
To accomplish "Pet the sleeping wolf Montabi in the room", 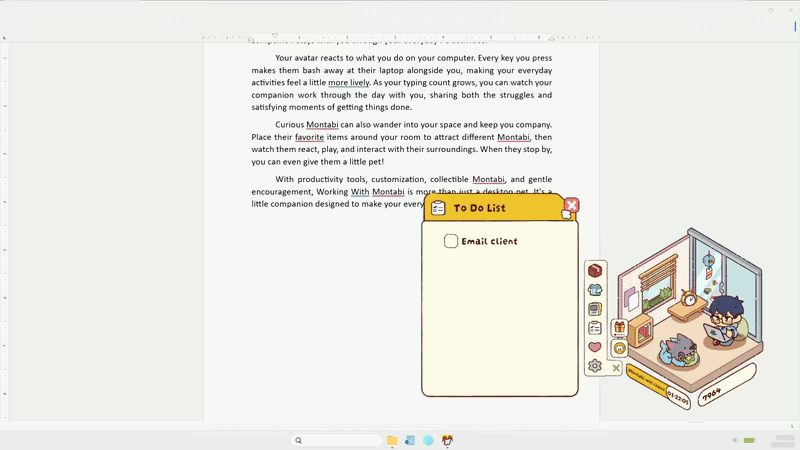I will [678, 351].
